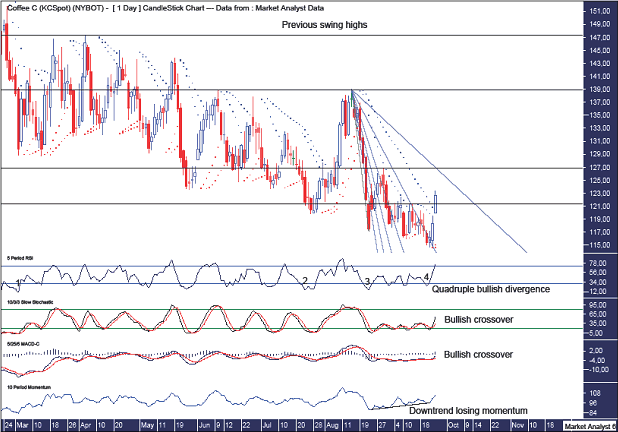The image size is (618, 432).
Task: Click the 115.00 price axis label
Action: point(600,245)
